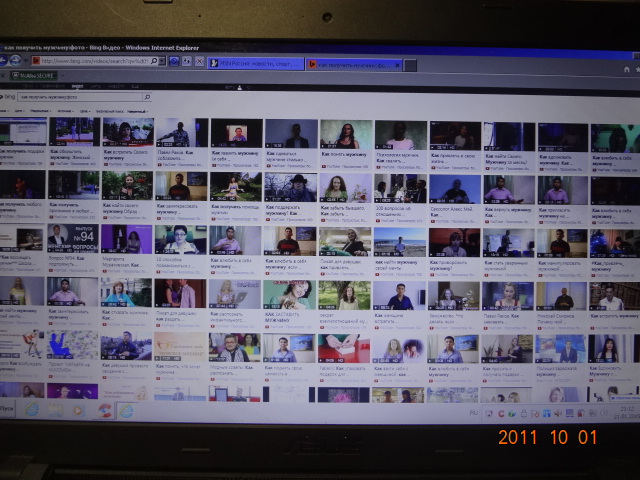Viewport: 640px width, 480px height.
Task: Open the НОВОСТИ section in the Bing navigation
Action: [116, 87]
